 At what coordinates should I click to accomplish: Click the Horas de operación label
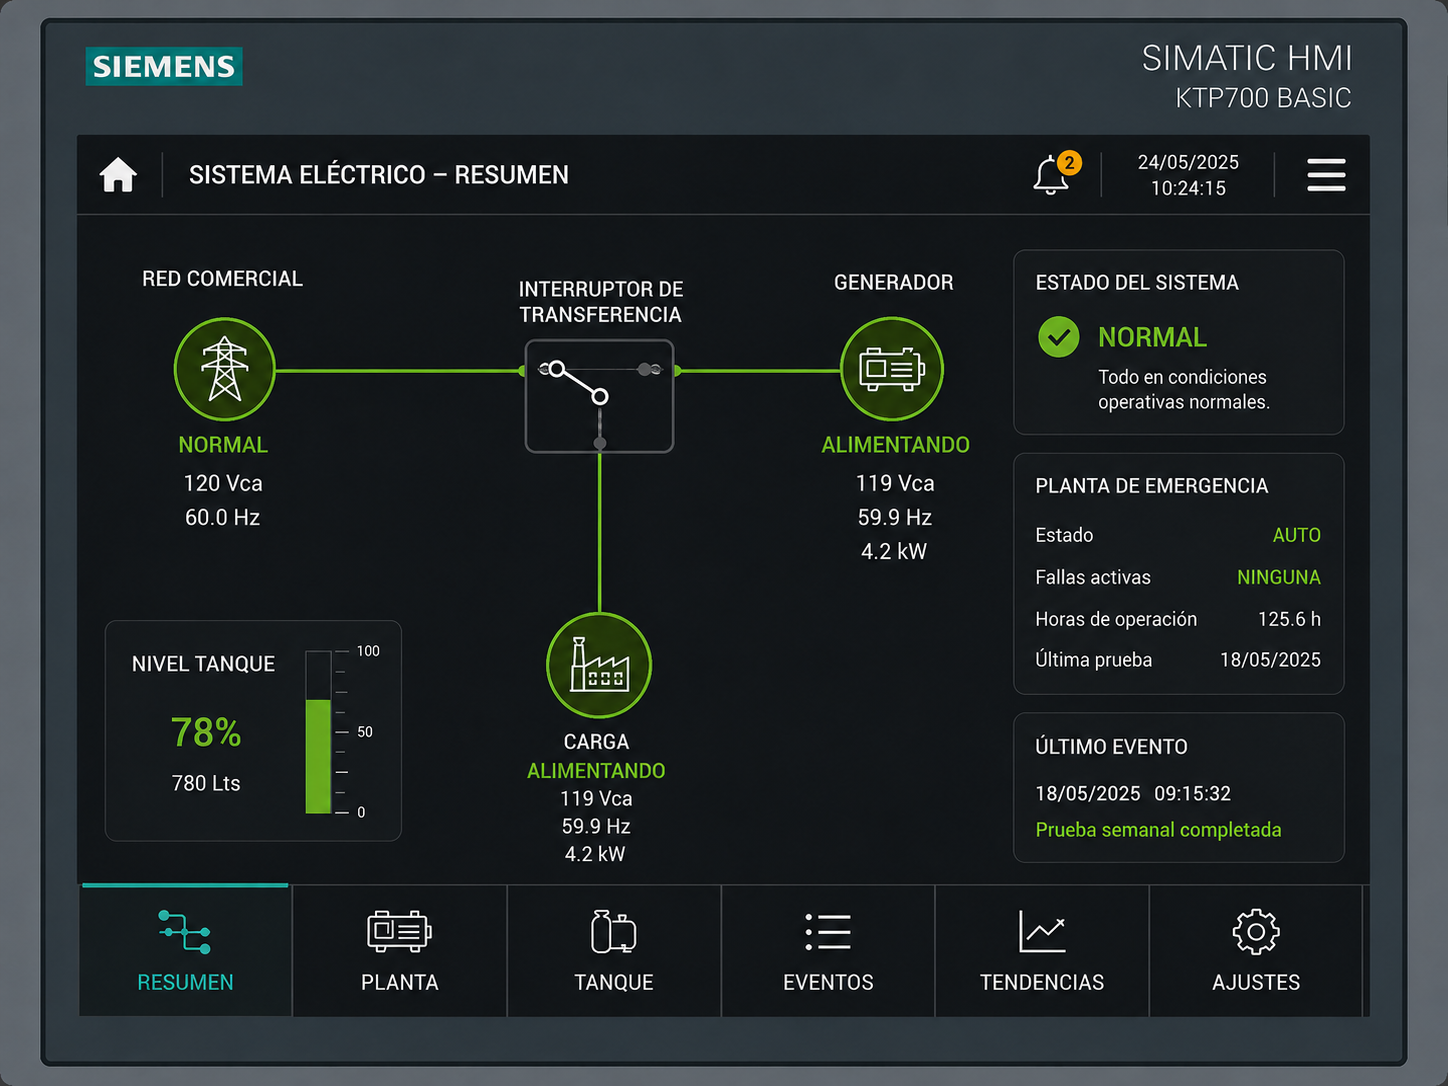pos(1116,619)
